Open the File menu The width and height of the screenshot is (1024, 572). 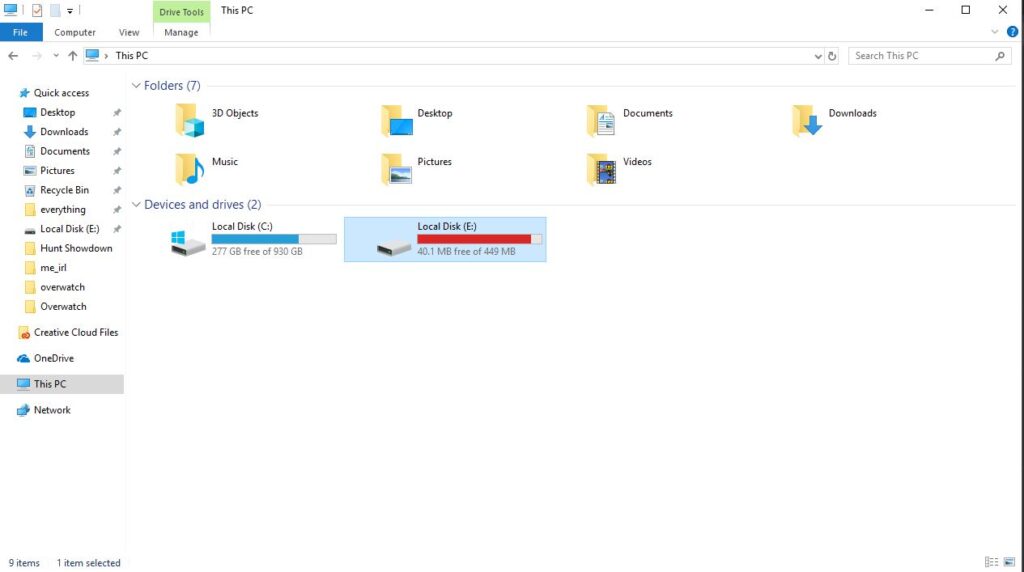[x=21, y=32]
